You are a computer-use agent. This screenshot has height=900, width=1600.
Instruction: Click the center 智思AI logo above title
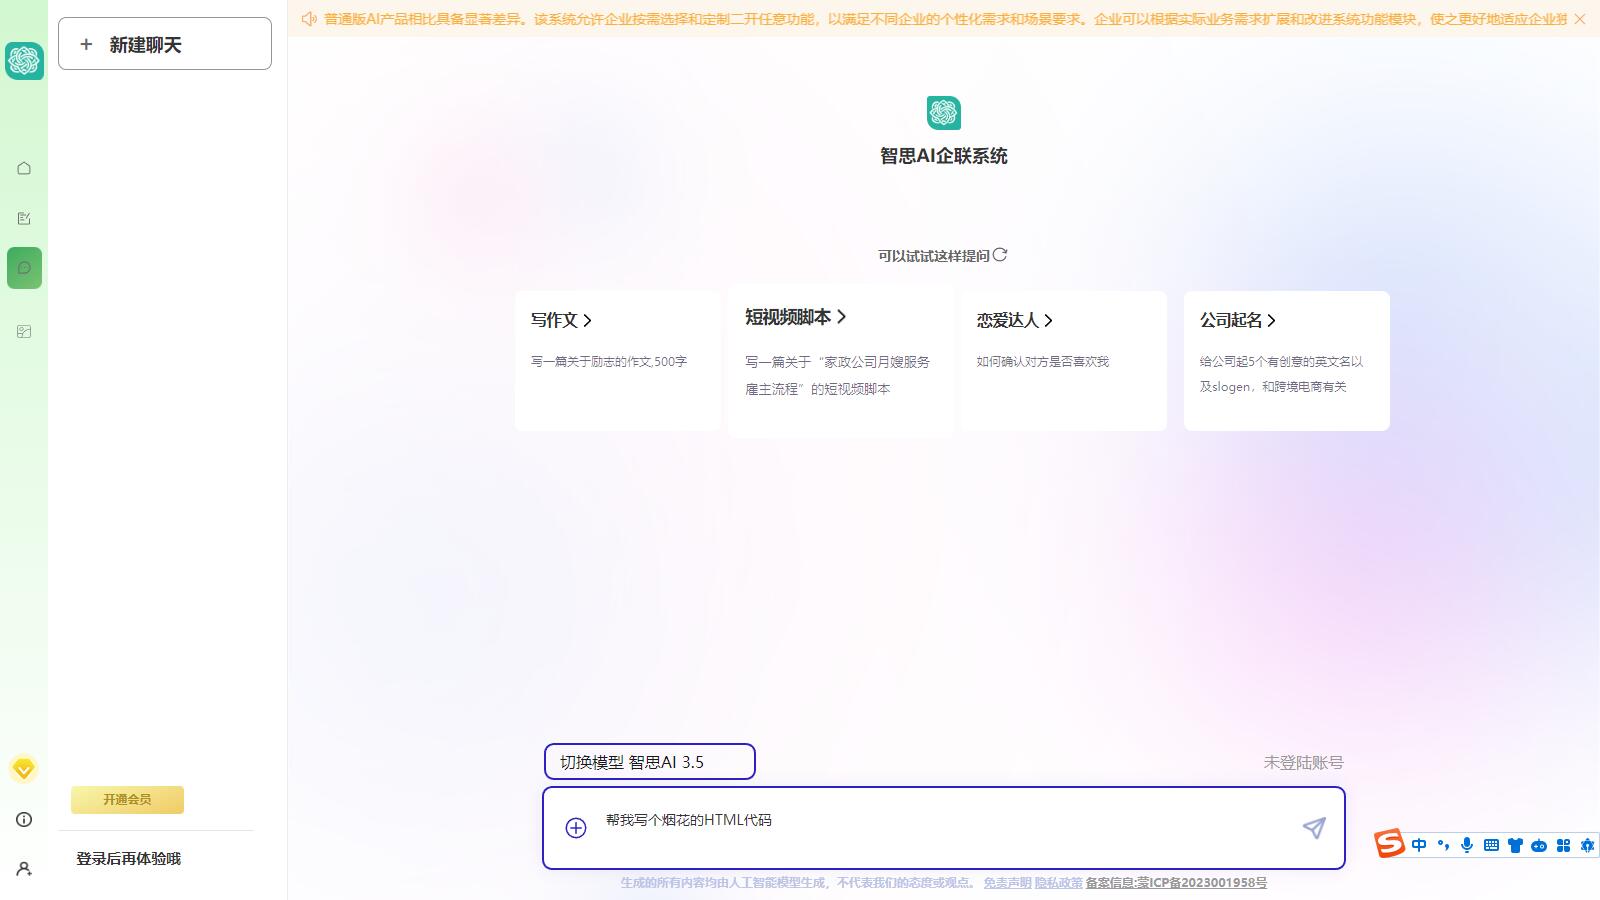click(x=944, y=113)
